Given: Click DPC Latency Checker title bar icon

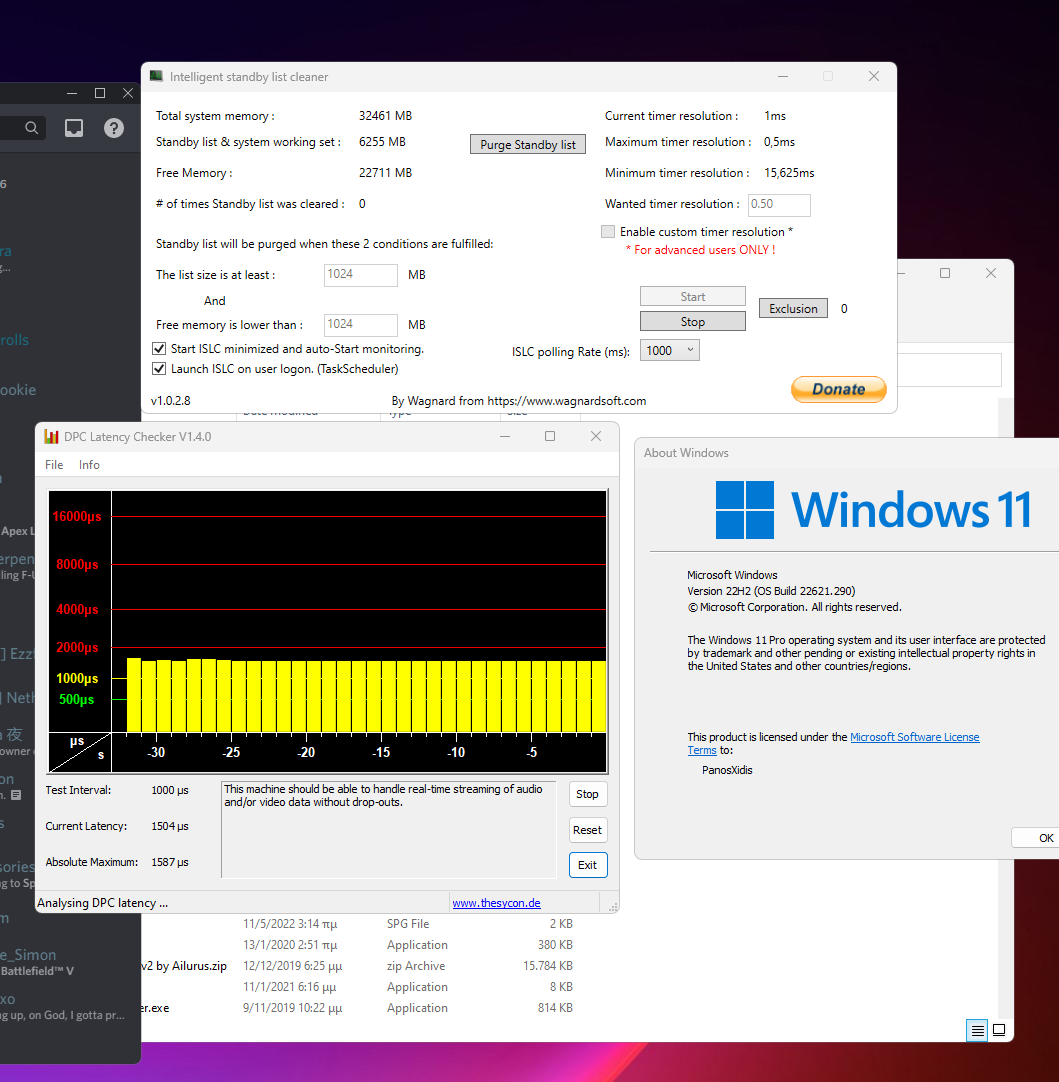Looking at the screenshot, I should click(51, 436).
